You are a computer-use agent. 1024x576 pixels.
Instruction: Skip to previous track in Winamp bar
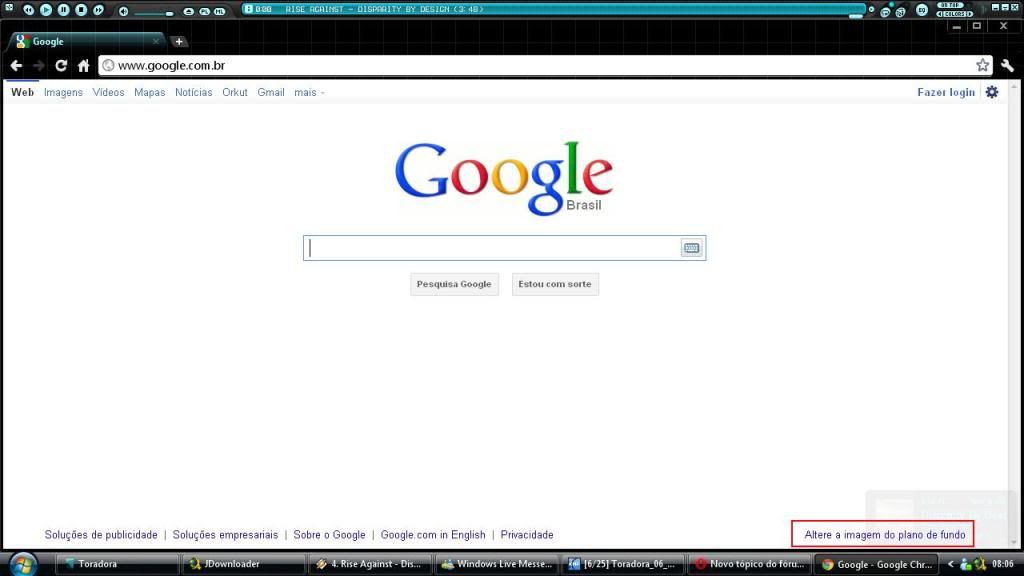click(x=28, y=10)
